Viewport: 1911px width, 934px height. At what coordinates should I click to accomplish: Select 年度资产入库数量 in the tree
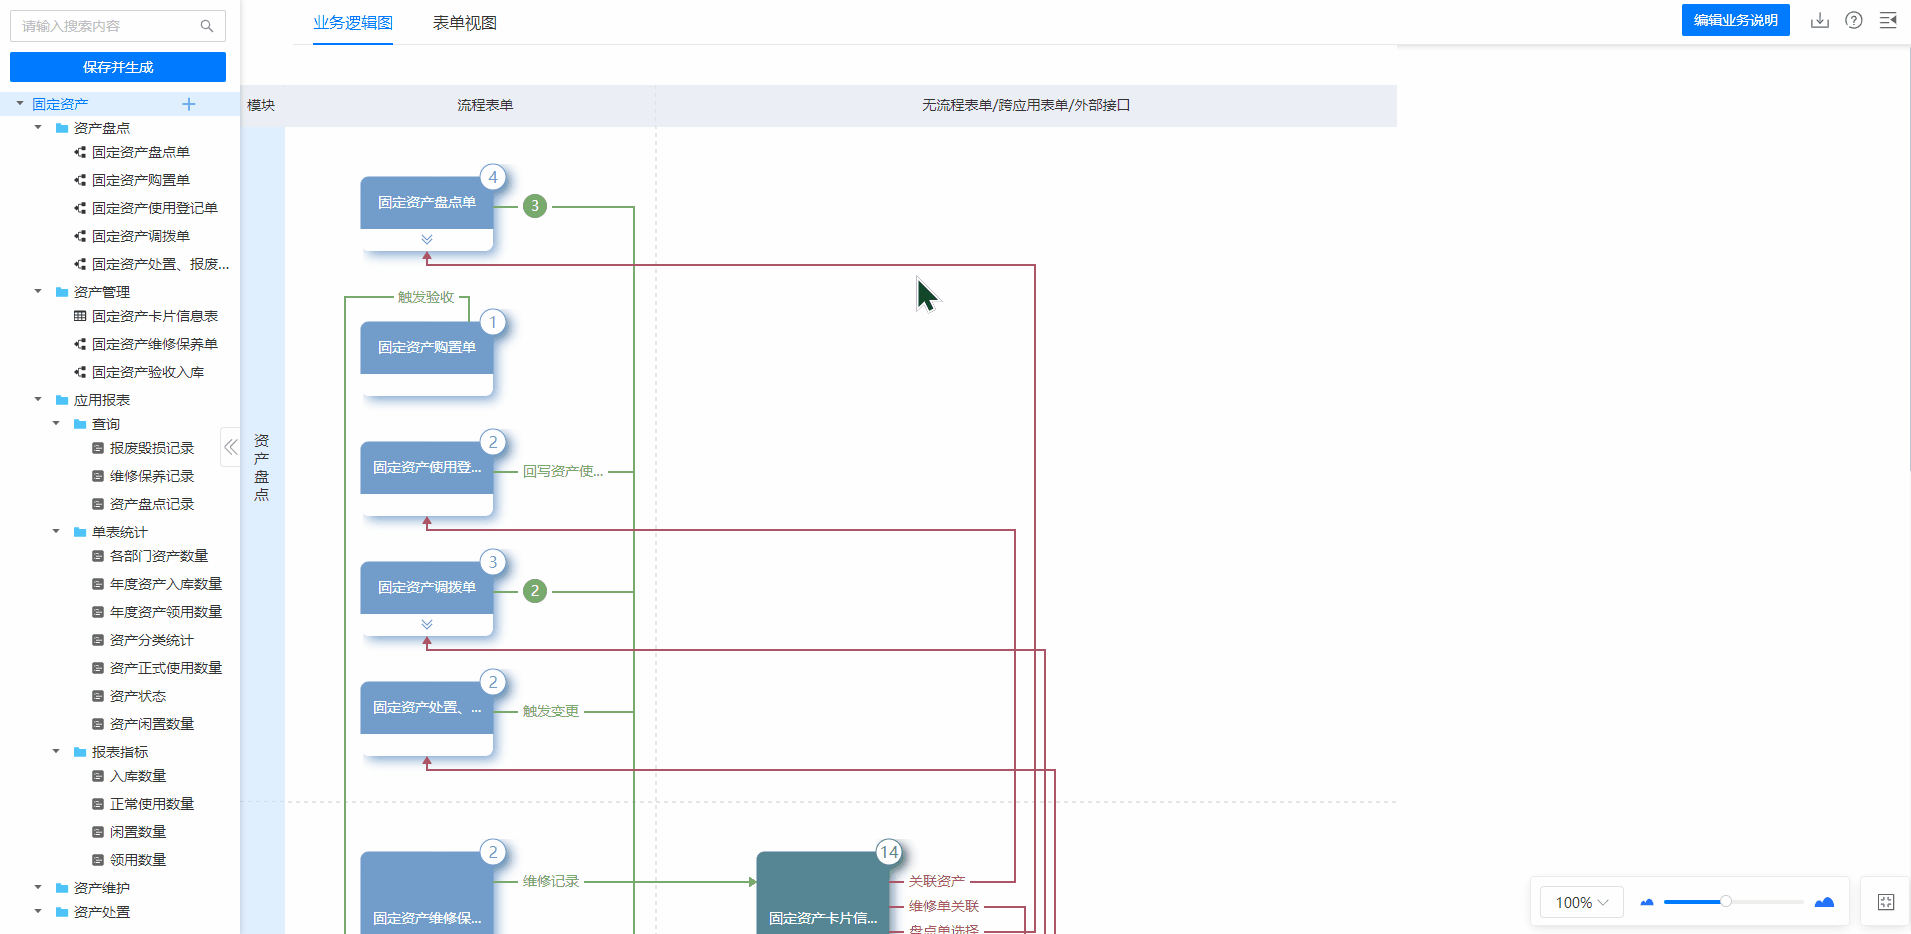166,584
